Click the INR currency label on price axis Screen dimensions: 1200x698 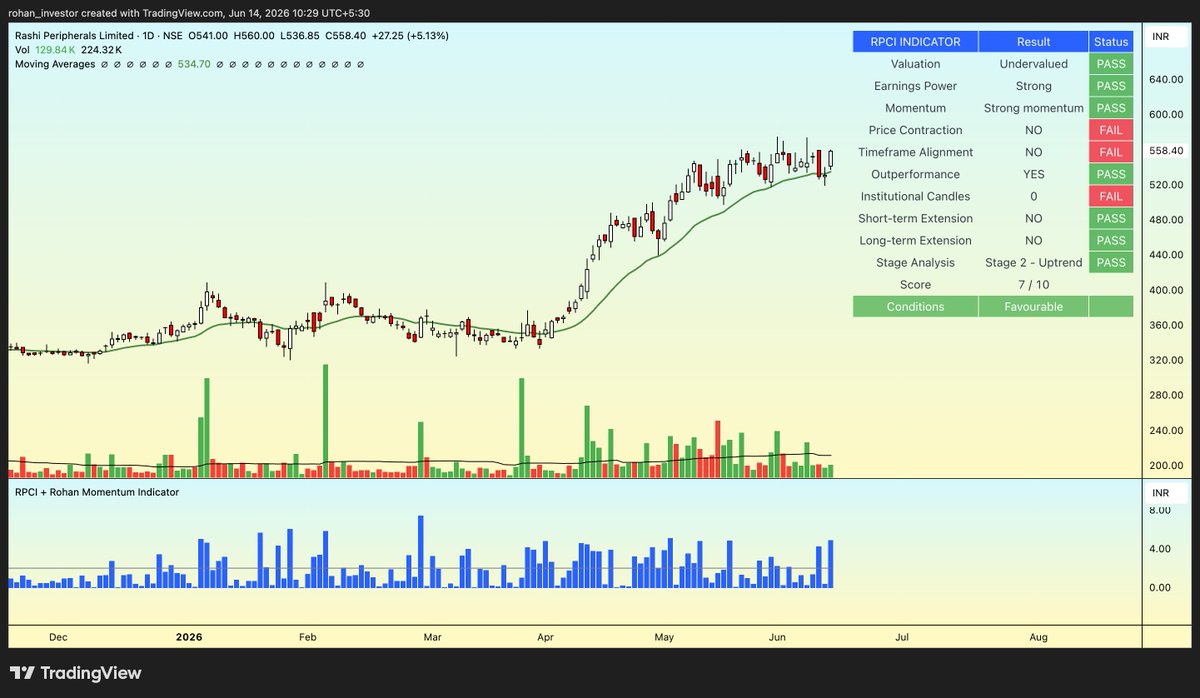pos(1161,37)
